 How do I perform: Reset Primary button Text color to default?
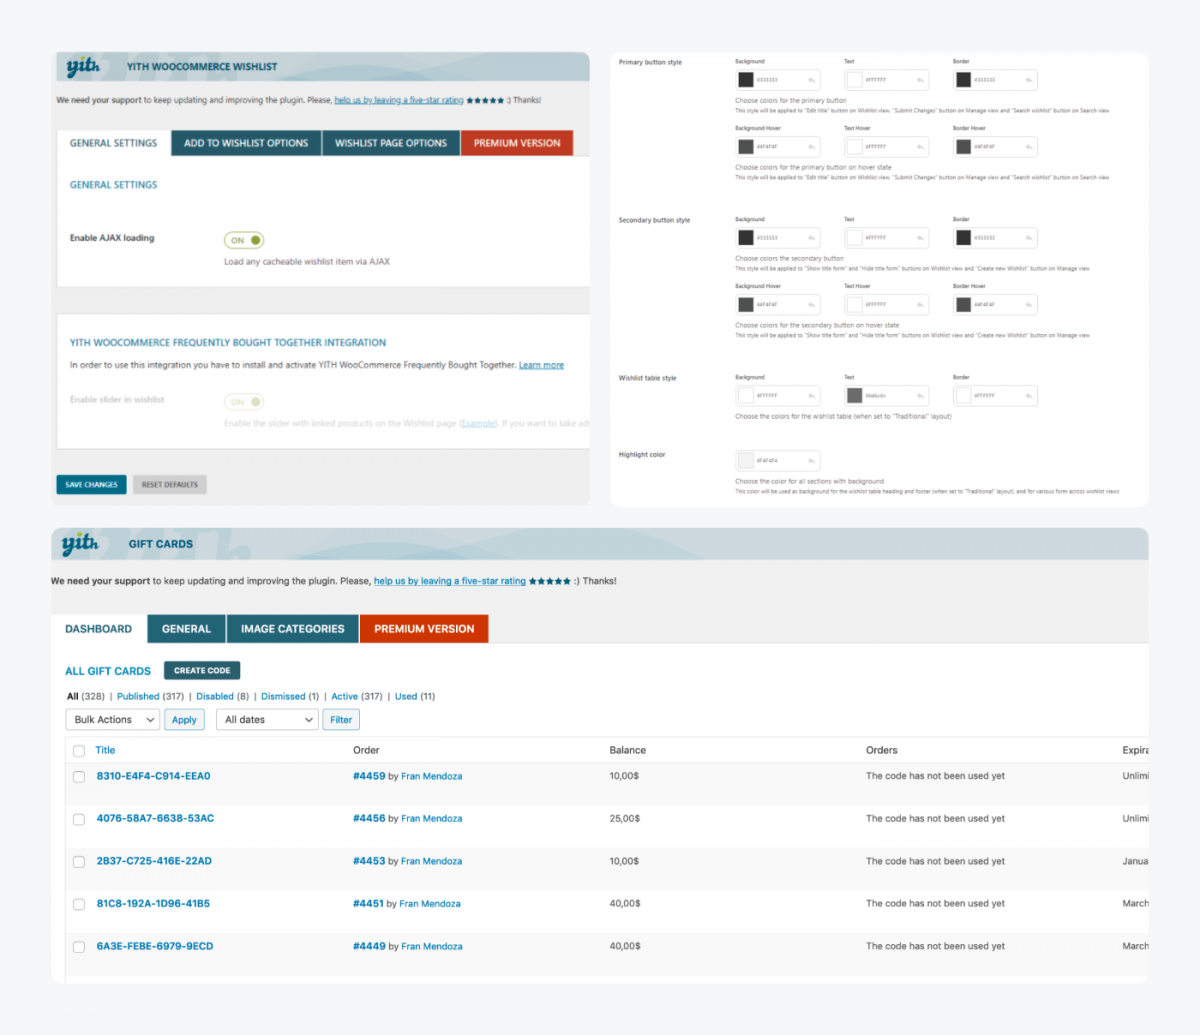point(922,80)
